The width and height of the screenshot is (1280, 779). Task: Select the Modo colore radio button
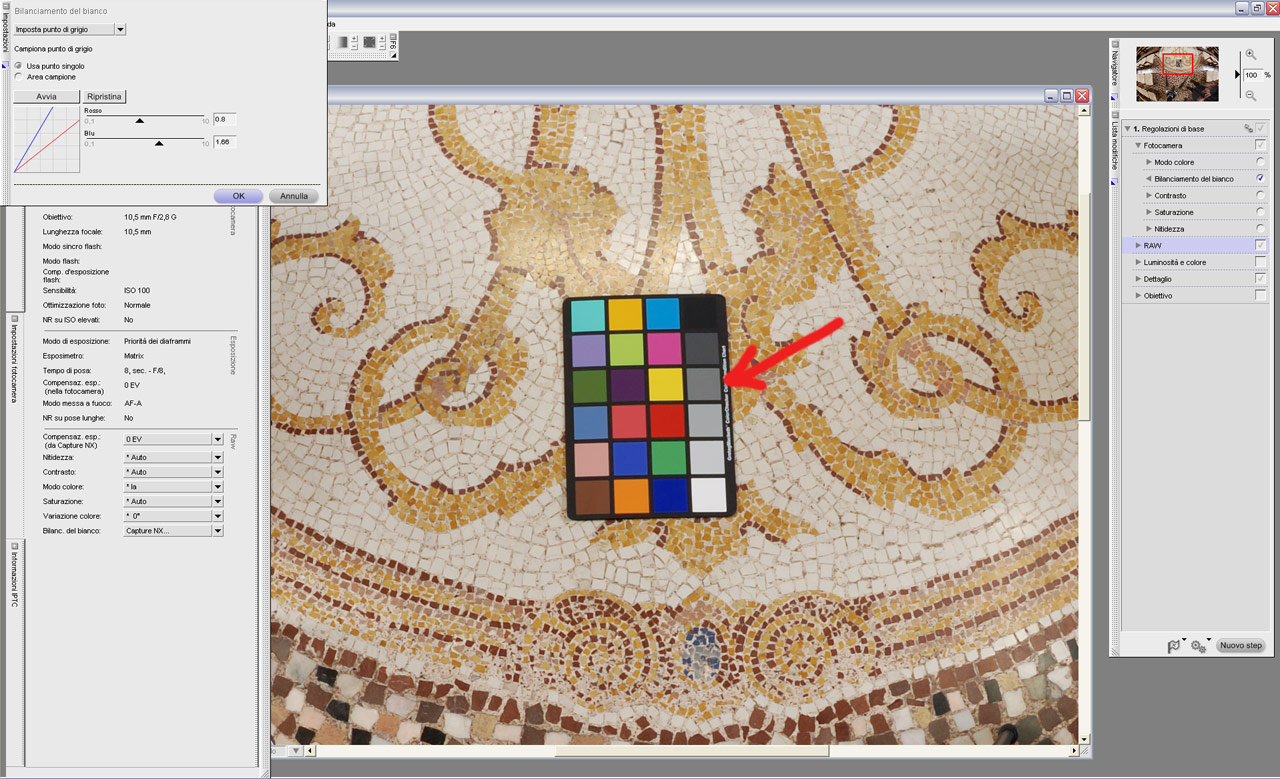[1260, 162]
